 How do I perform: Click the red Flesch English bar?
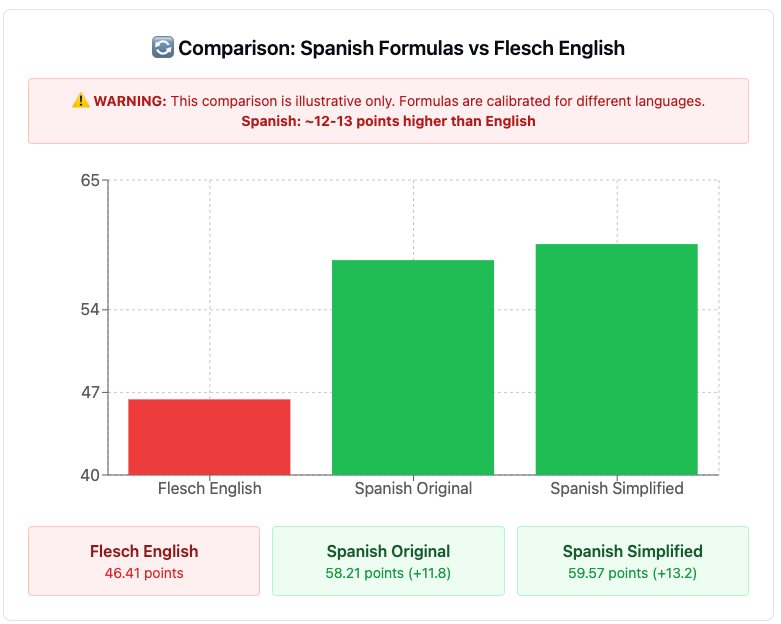pos(209,437)
